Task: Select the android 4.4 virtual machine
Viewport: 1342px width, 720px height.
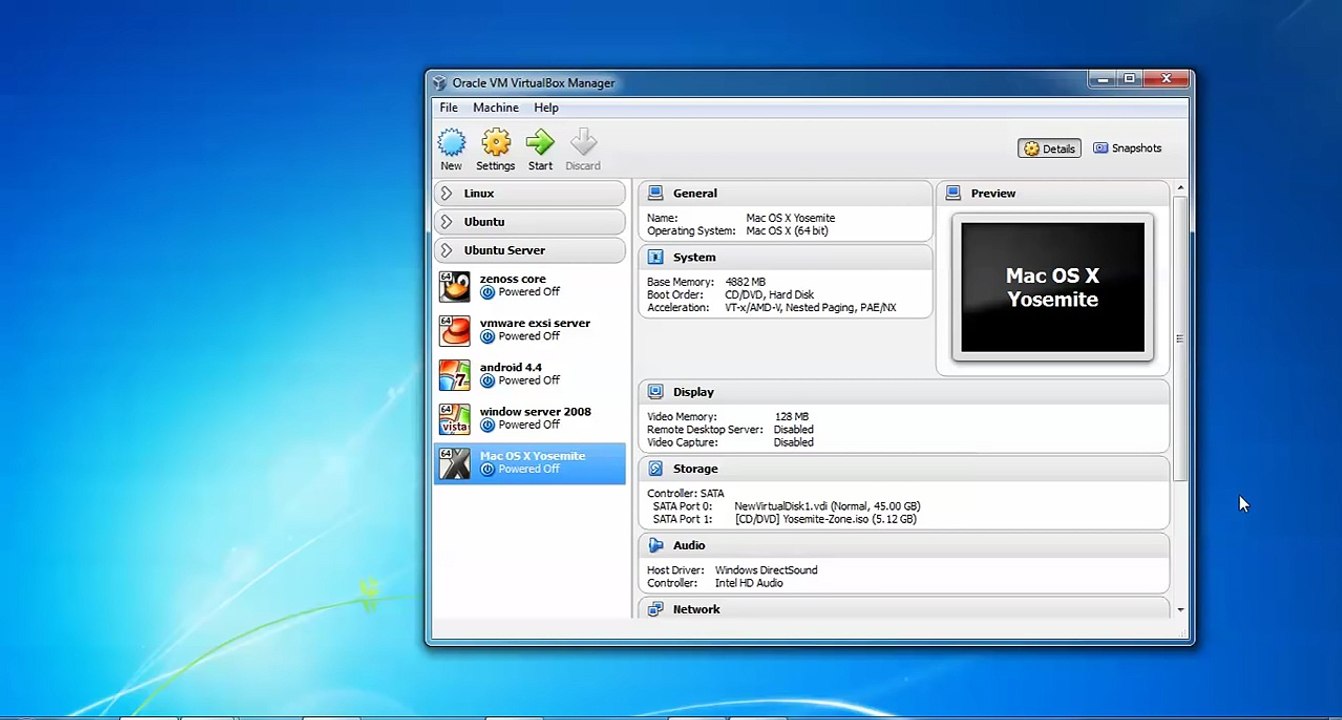Action: [530, 374]
